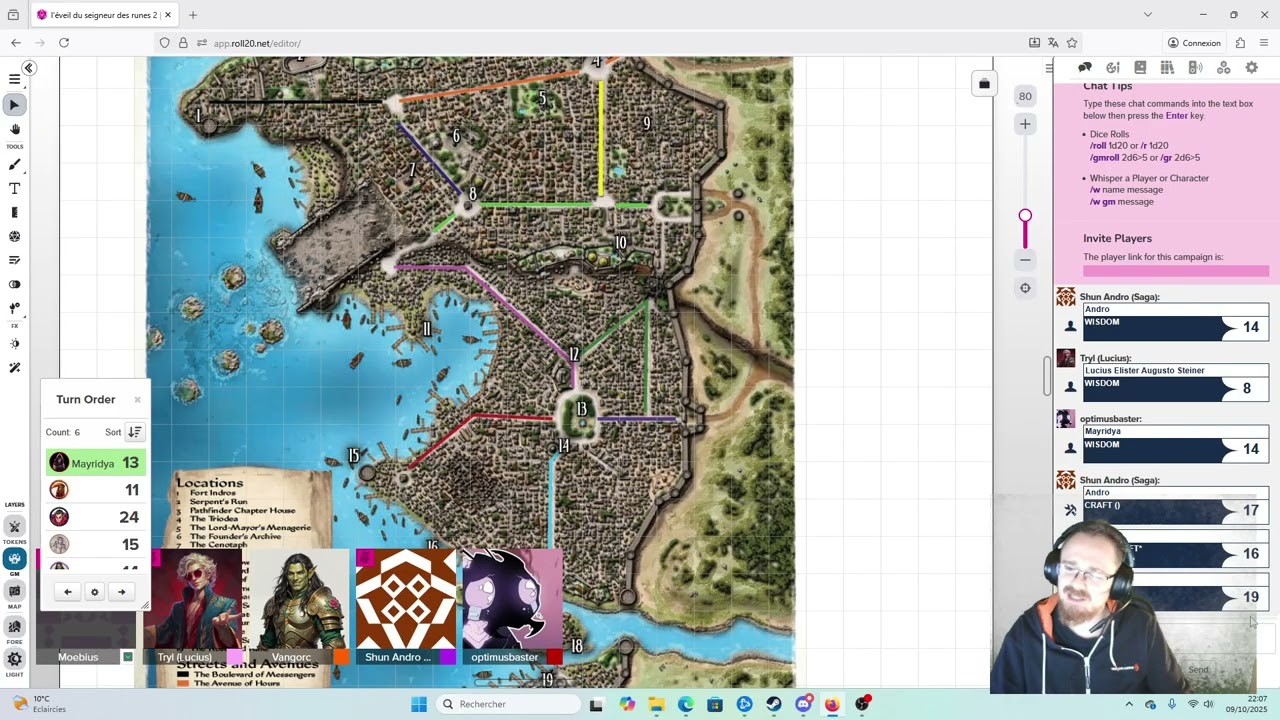Viewport: 1280px width, 720px height.
Task: Pick the freehand Draw brush tool
Action: click(14, 165)
